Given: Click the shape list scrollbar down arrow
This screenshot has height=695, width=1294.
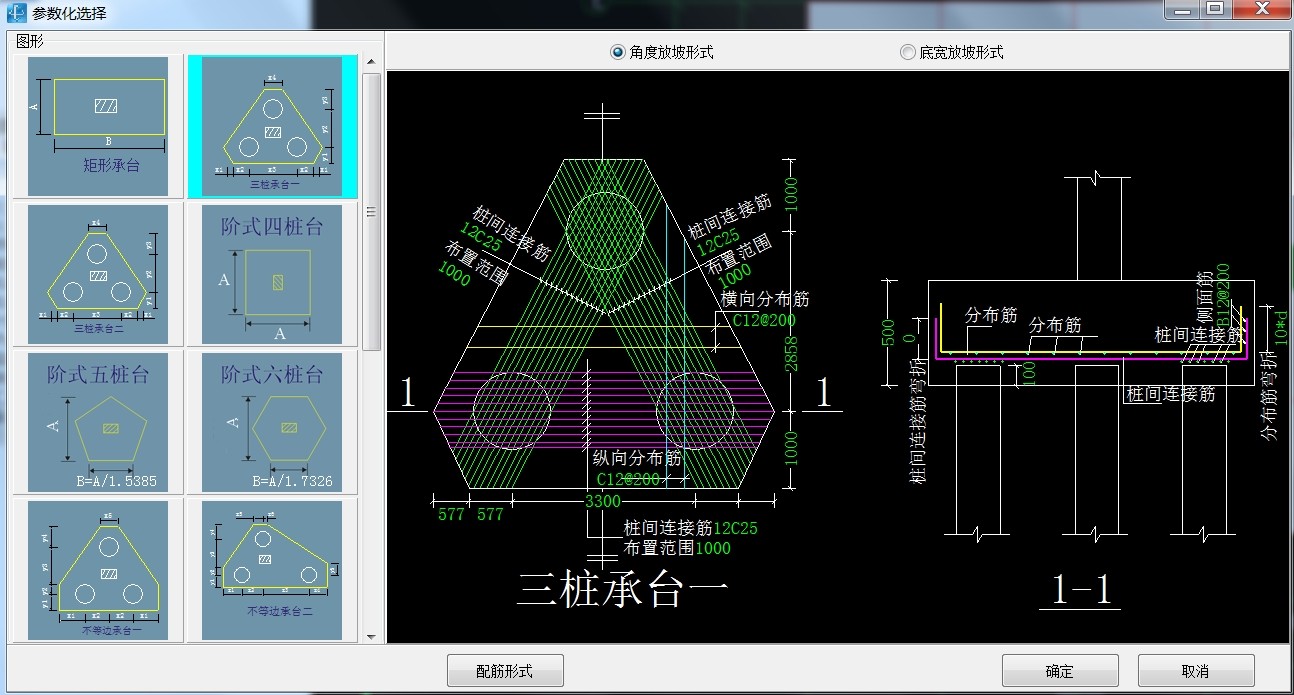Looking at the screenshot, I should [x=371, y=635].
